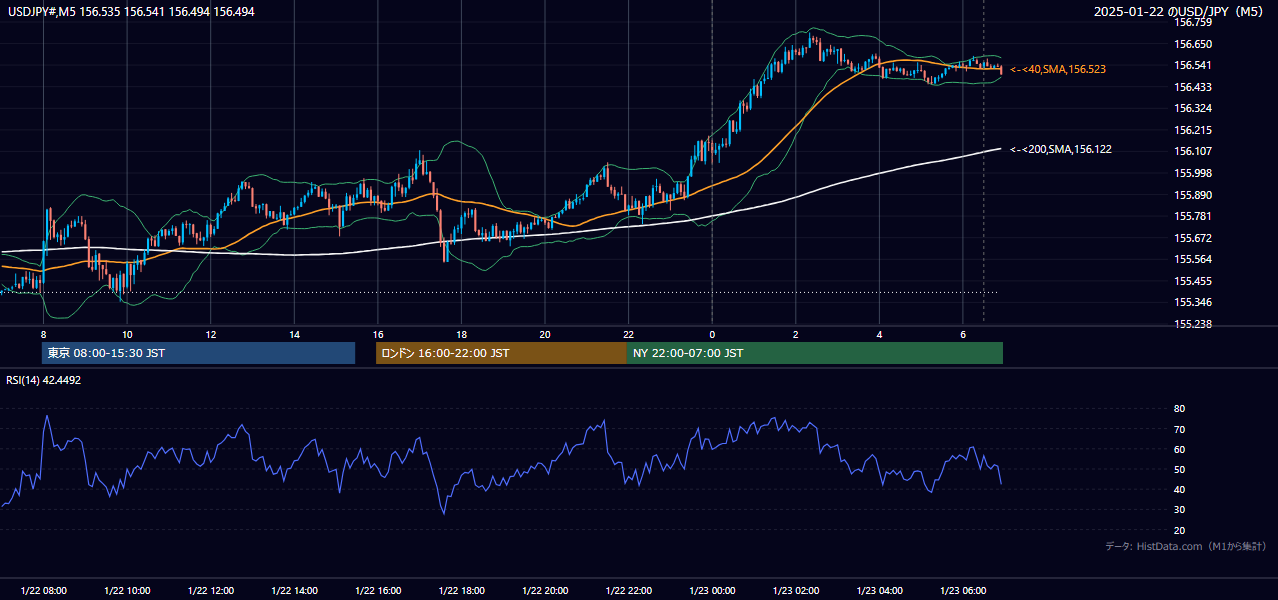Click the RSI(14) 42.4492 indicator label
Screen dimensions: 1278x600
coord(44,380)
